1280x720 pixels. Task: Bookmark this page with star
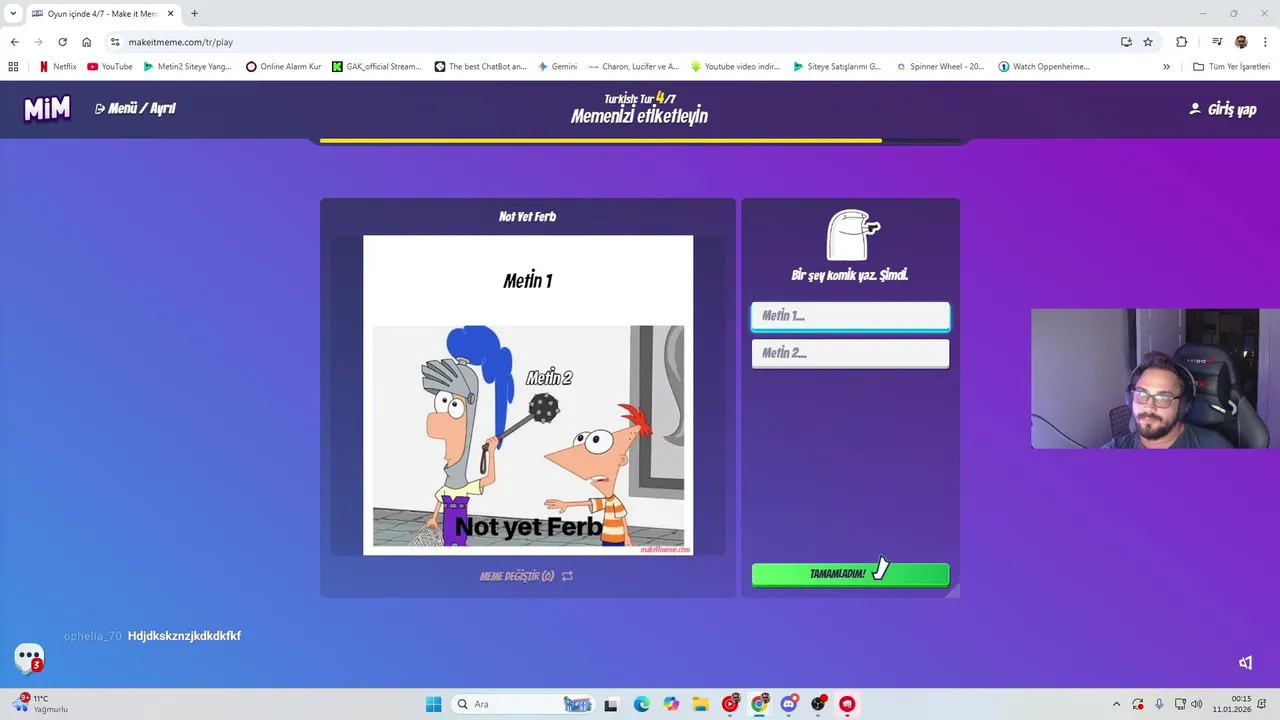[1148, 42]
